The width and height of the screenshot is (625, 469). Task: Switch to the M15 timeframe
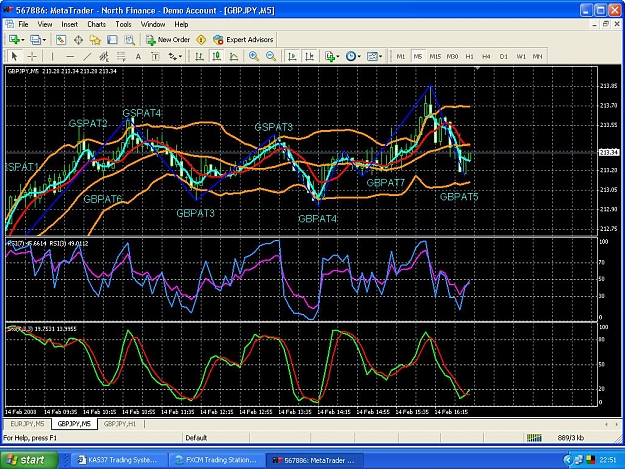pos(435,56)
